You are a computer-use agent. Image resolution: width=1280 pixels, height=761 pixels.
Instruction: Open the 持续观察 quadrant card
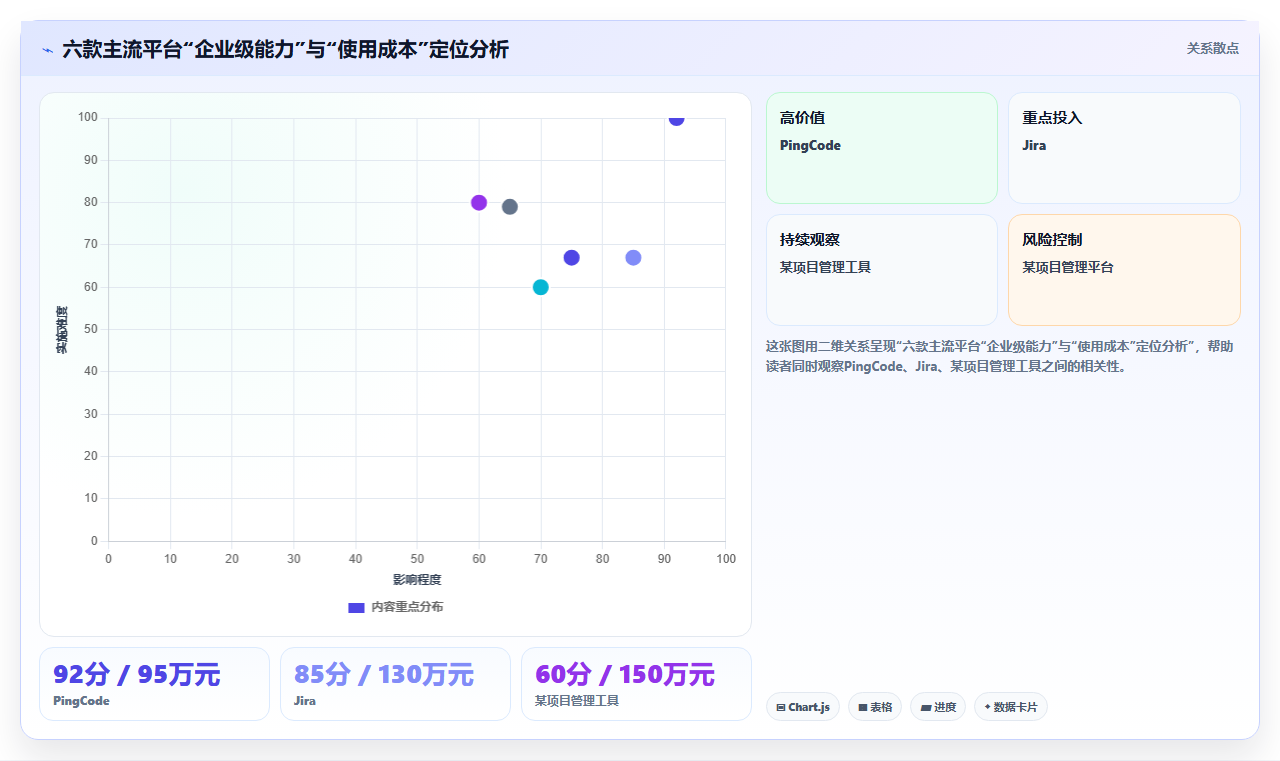[882, 270]
